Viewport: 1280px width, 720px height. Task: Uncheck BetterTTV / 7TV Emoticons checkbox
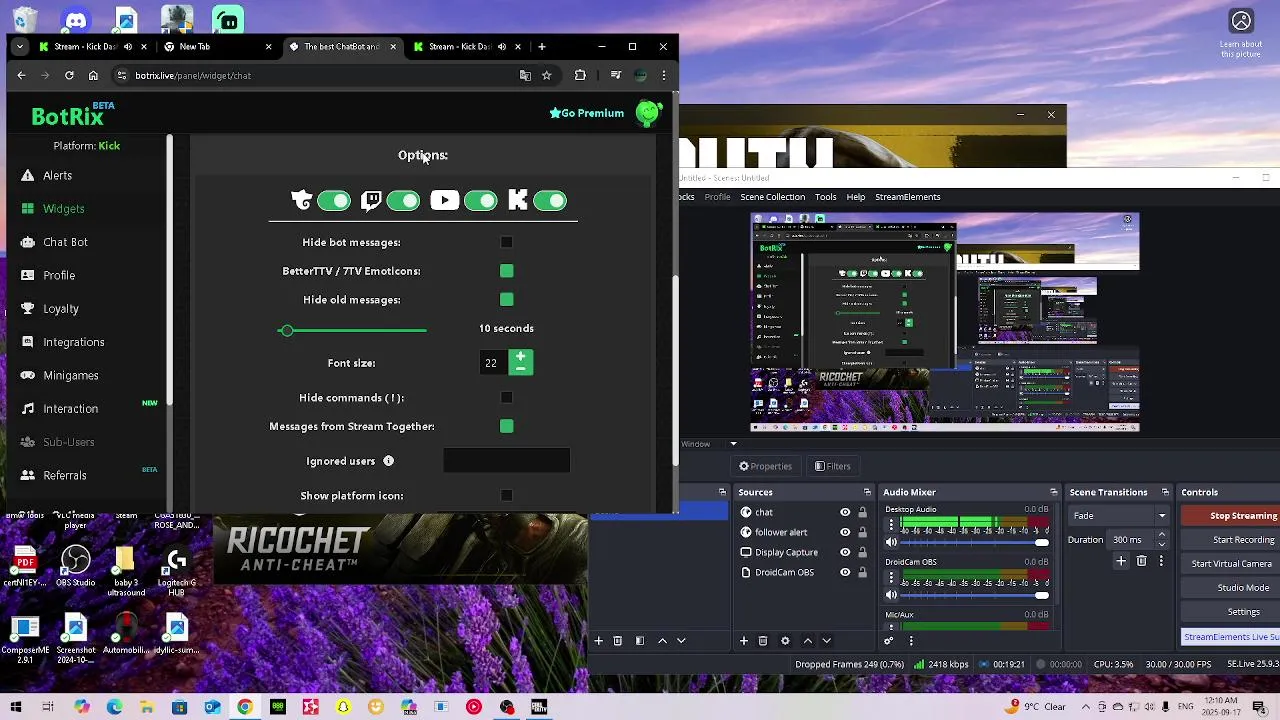pyautogui.click(x=507, y=271)
